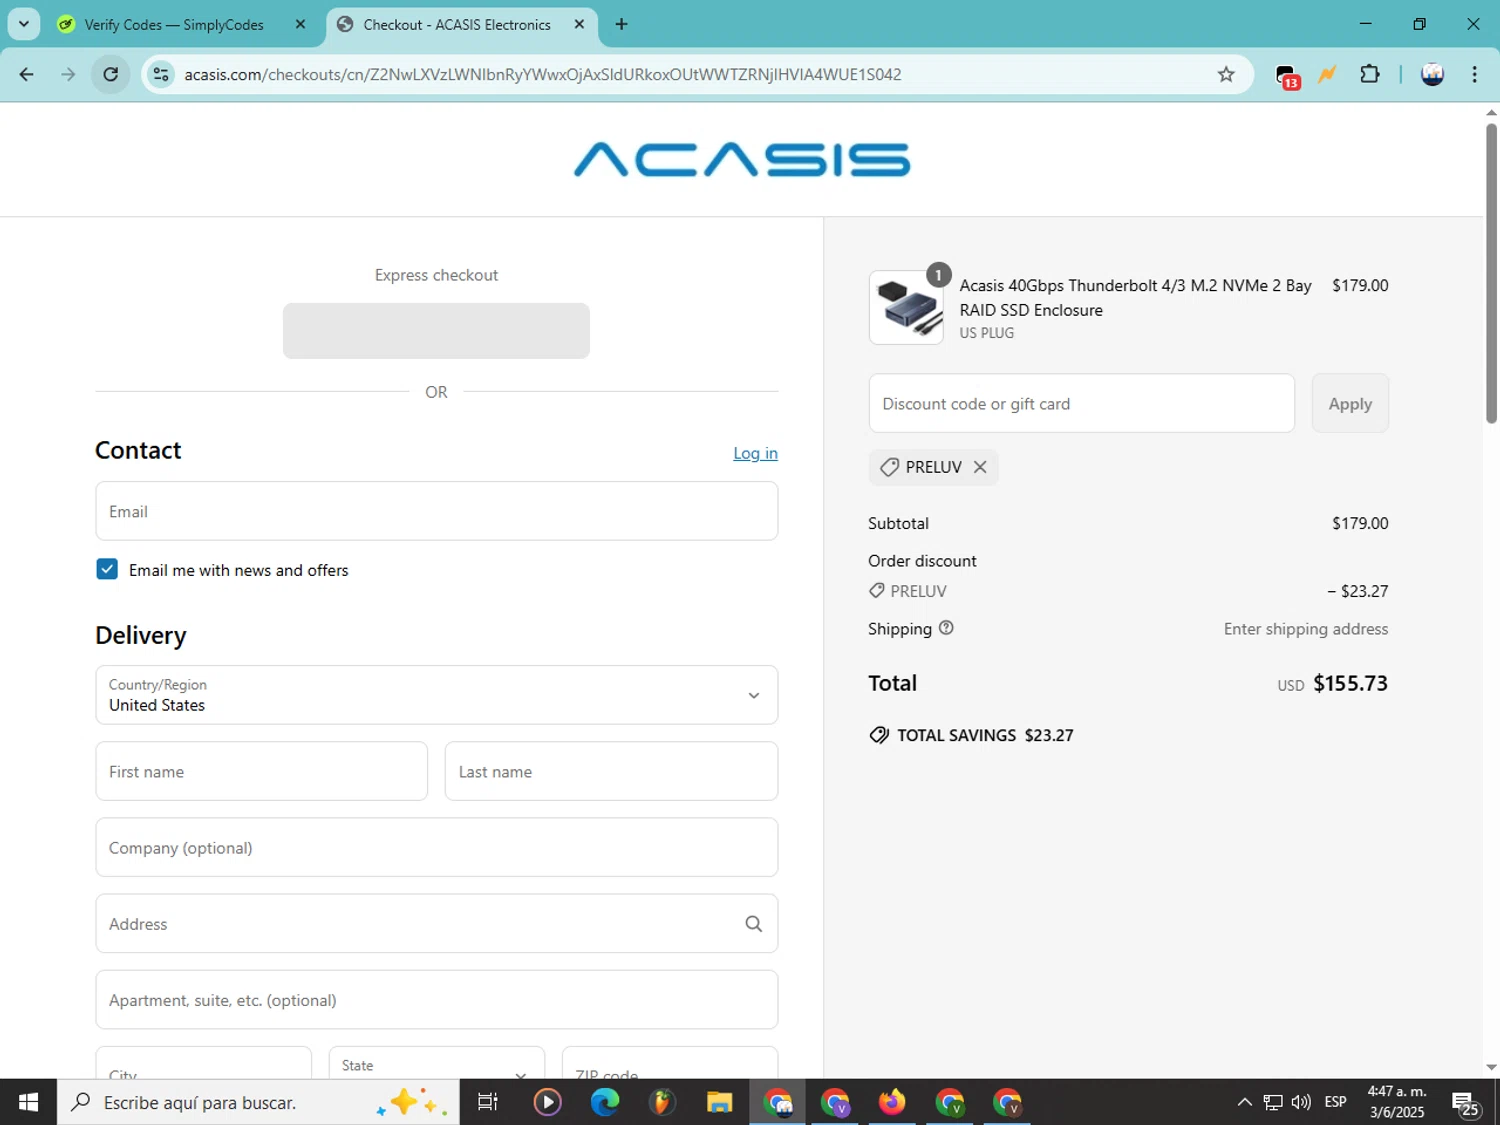The height and width of the screenshot is (1125, 1500).
Task: Click the browser back arrow
Action: coord(27,74)
